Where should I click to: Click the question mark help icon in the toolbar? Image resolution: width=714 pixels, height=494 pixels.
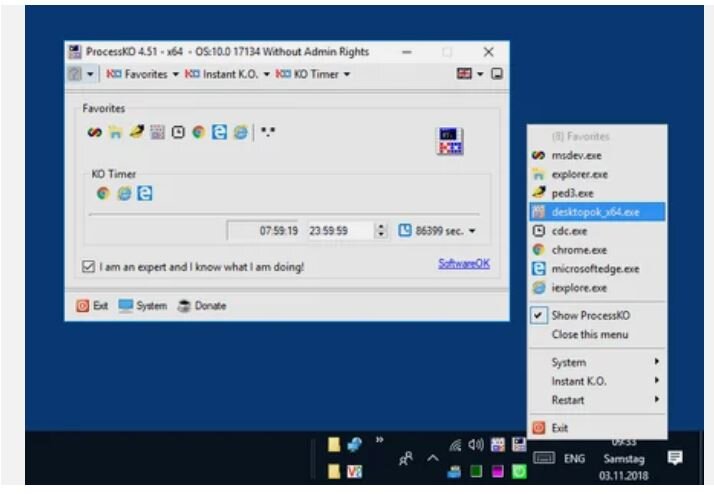pos(75,74)
